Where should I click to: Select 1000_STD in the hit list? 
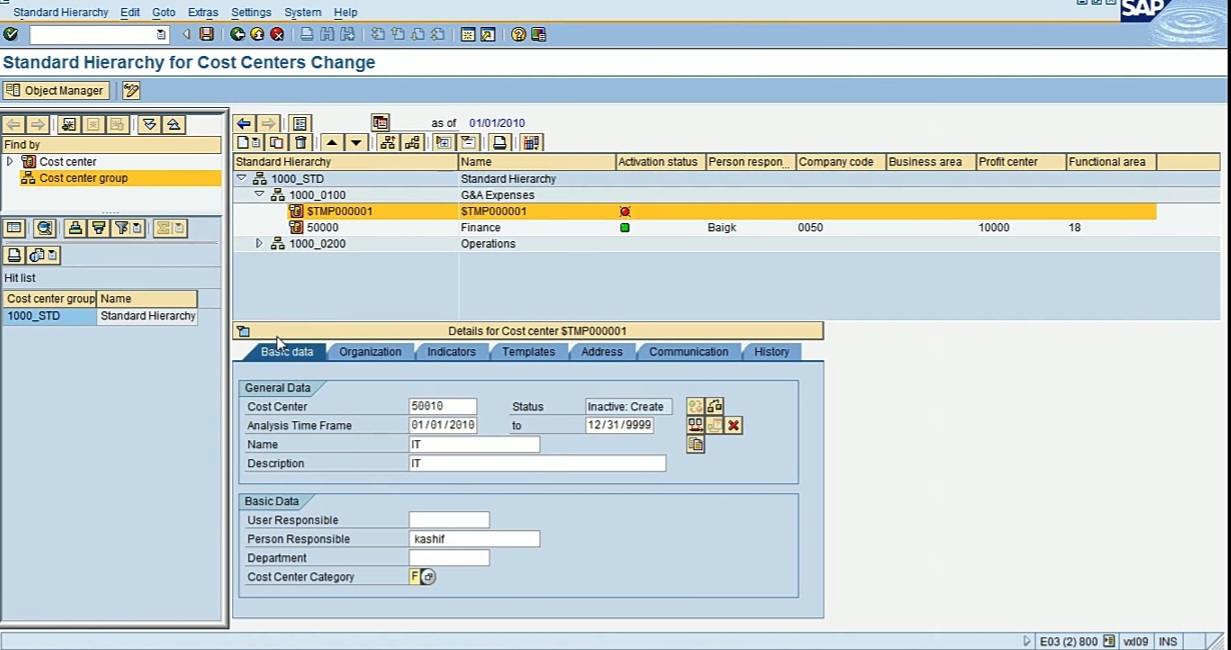[x=50, y=316]
